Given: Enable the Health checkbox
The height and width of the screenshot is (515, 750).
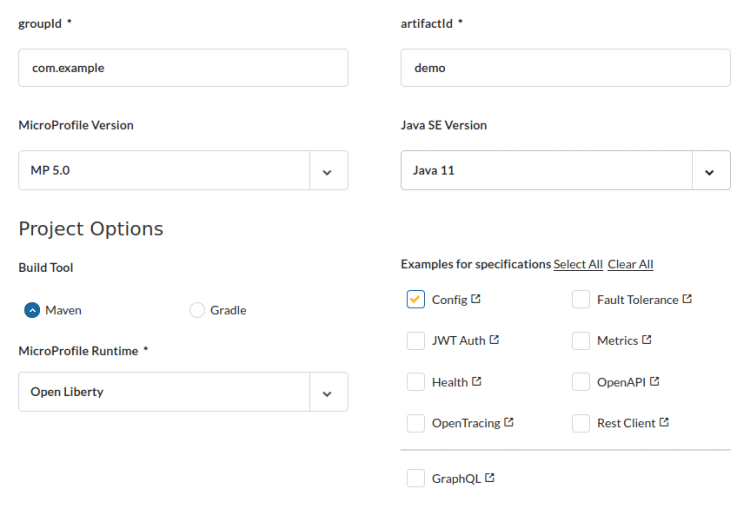Looking at the screenshot, I should click(416, 382).
